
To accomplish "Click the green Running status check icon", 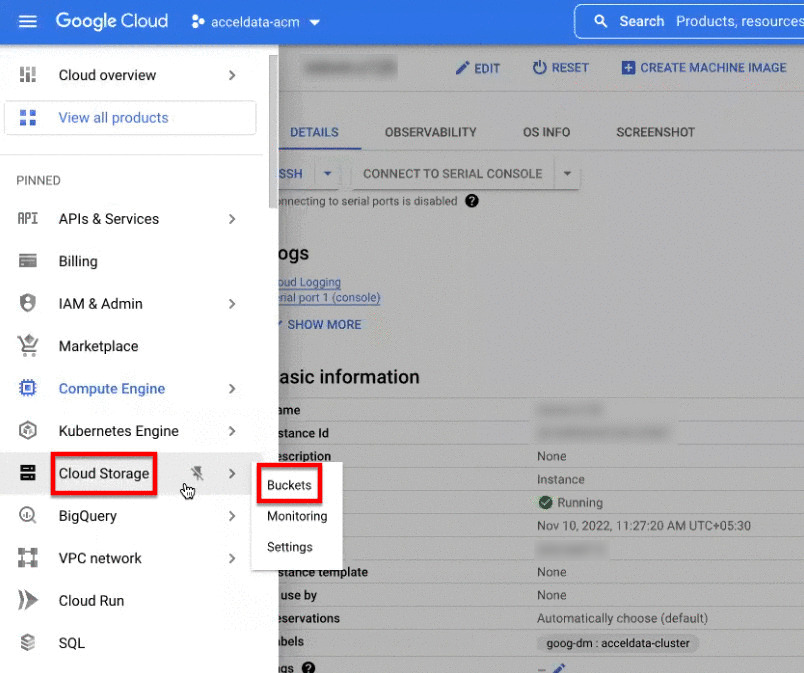I will pos(546,502).
